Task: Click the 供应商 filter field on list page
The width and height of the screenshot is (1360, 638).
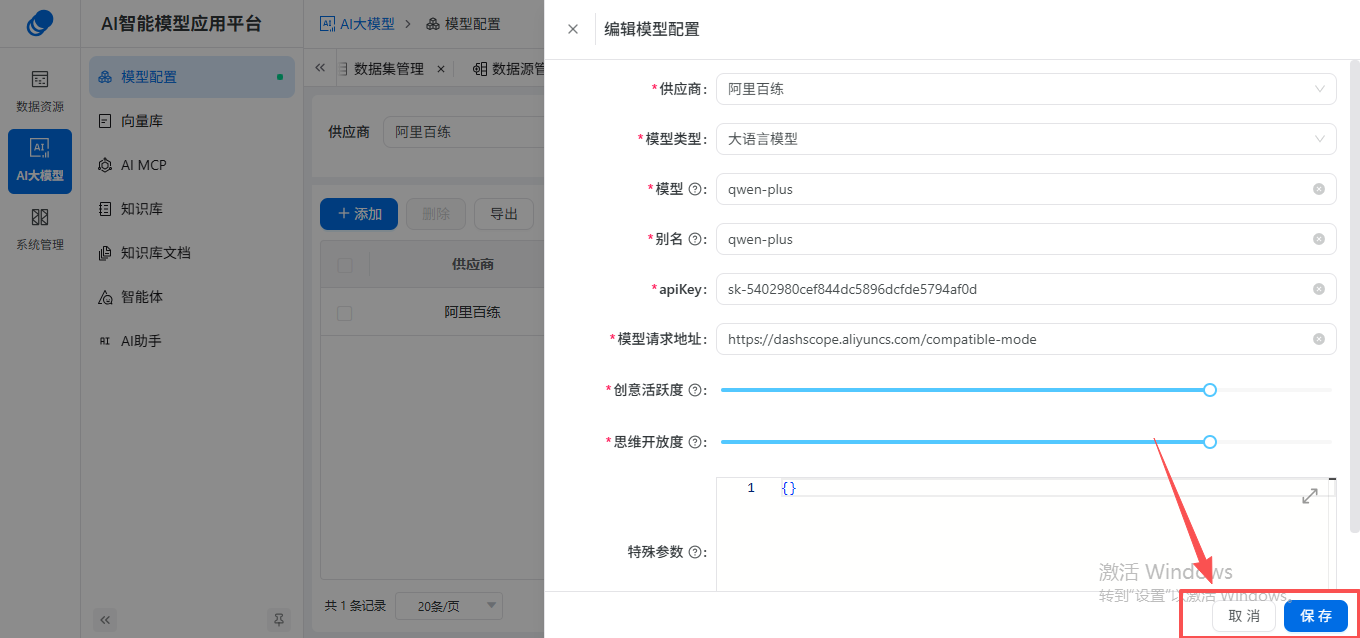Action: coord(464,132)
